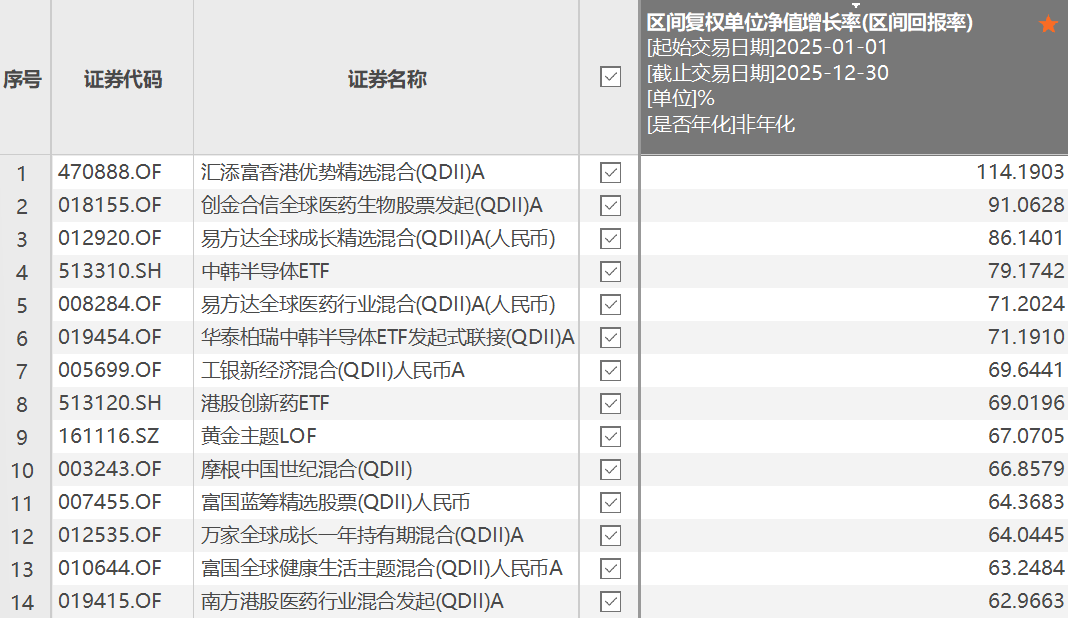
Task: Click the 序号 column header
Action: click(22, 80)
